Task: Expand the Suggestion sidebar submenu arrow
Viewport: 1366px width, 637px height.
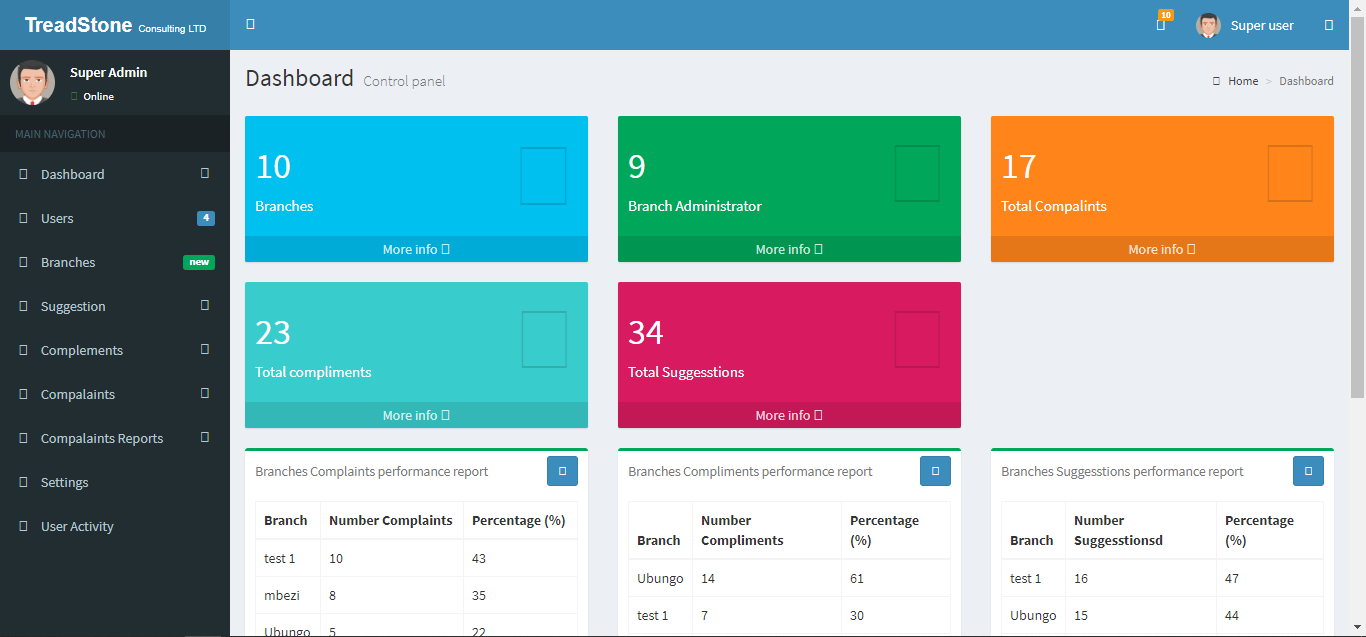Action: pyautogui.click(x=205, y=306)
